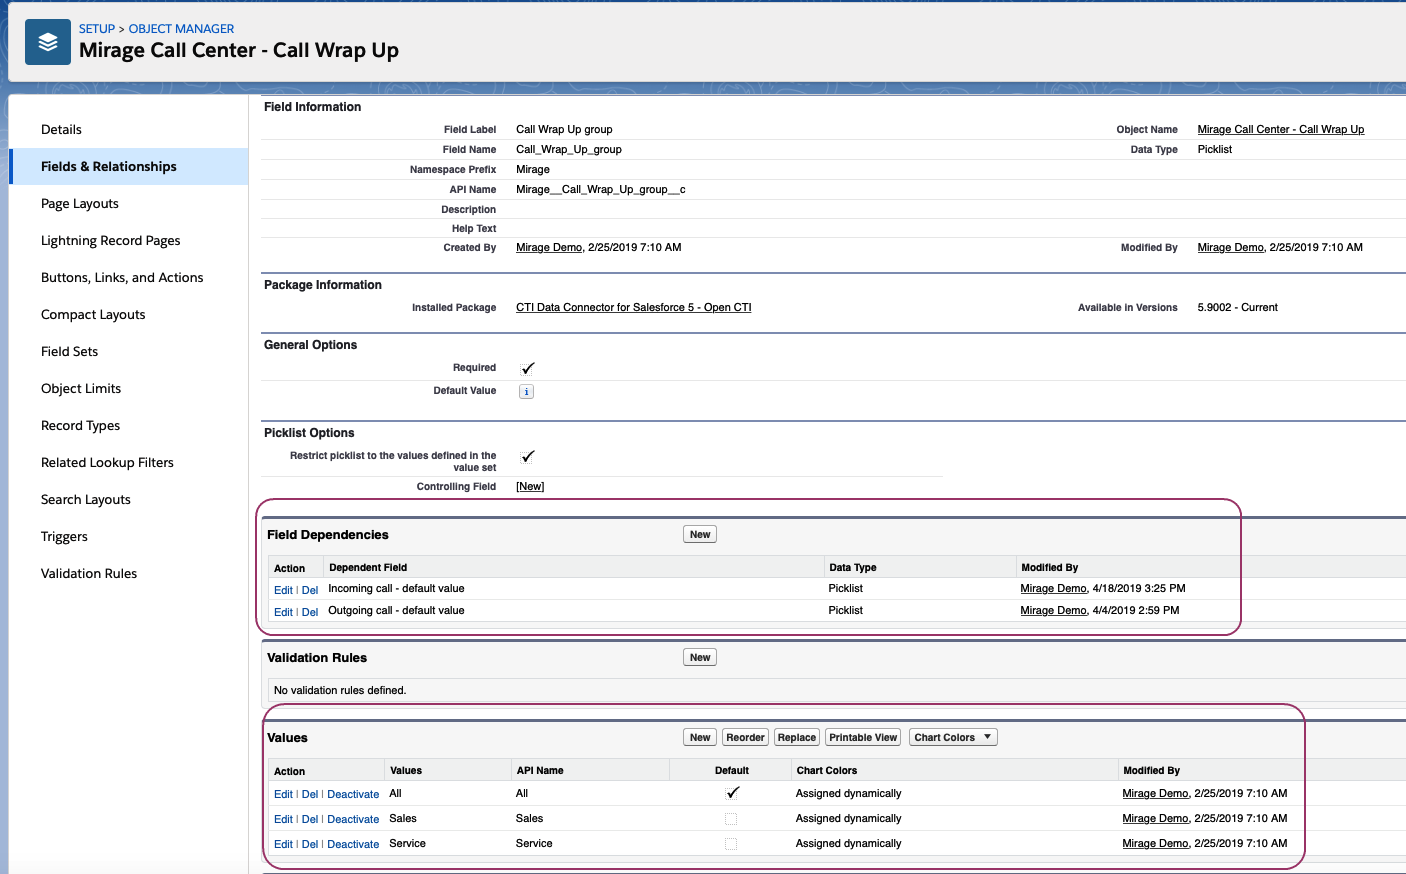Delete the Sales picklist value
Image resolution: width=1406 pixels, height=874 pixels.
(x=310, y=820)
